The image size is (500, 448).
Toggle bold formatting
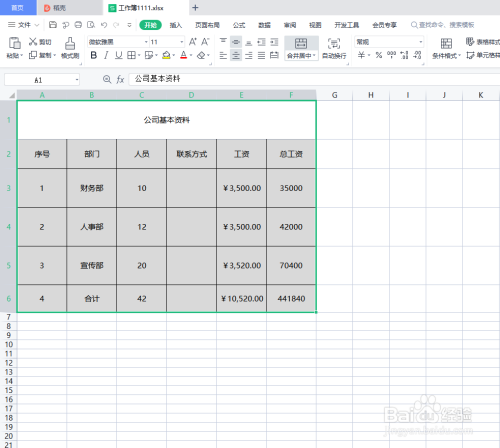(x=94, y=55)
